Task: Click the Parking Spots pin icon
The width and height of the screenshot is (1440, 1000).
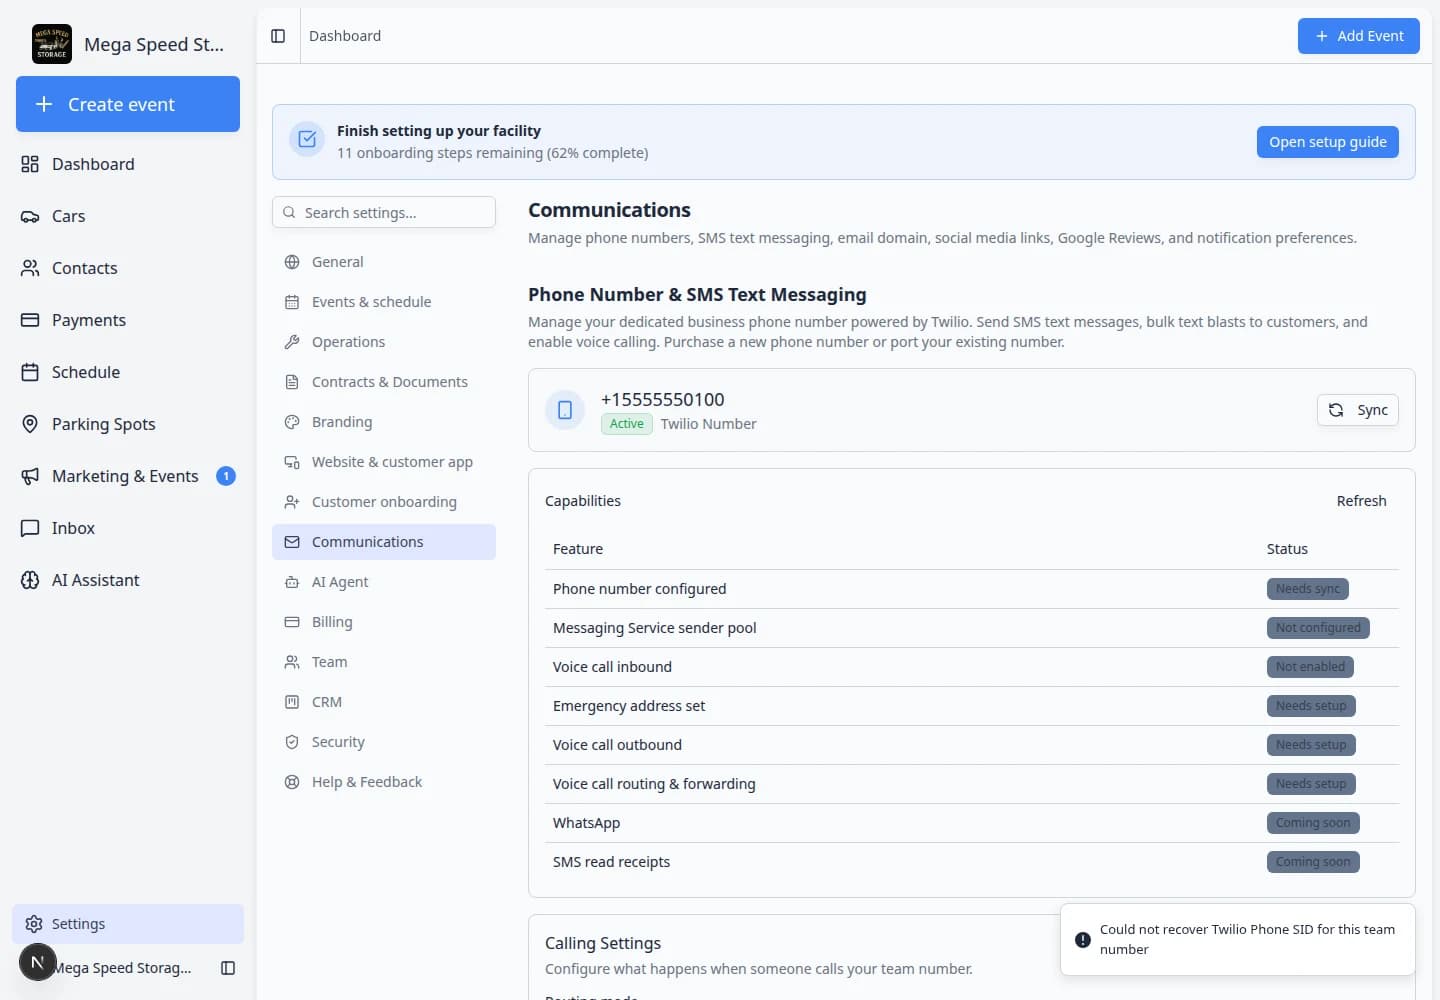Action: point(30,424)
